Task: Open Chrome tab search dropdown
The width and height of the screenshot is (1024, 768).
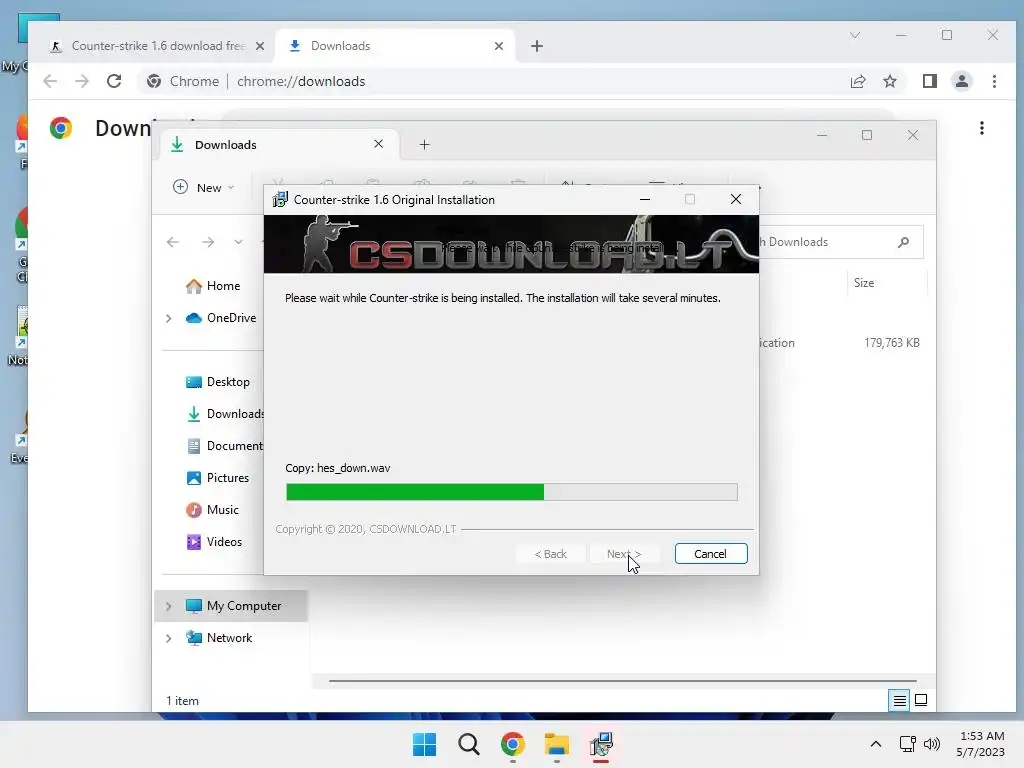Action: (855, 35)
